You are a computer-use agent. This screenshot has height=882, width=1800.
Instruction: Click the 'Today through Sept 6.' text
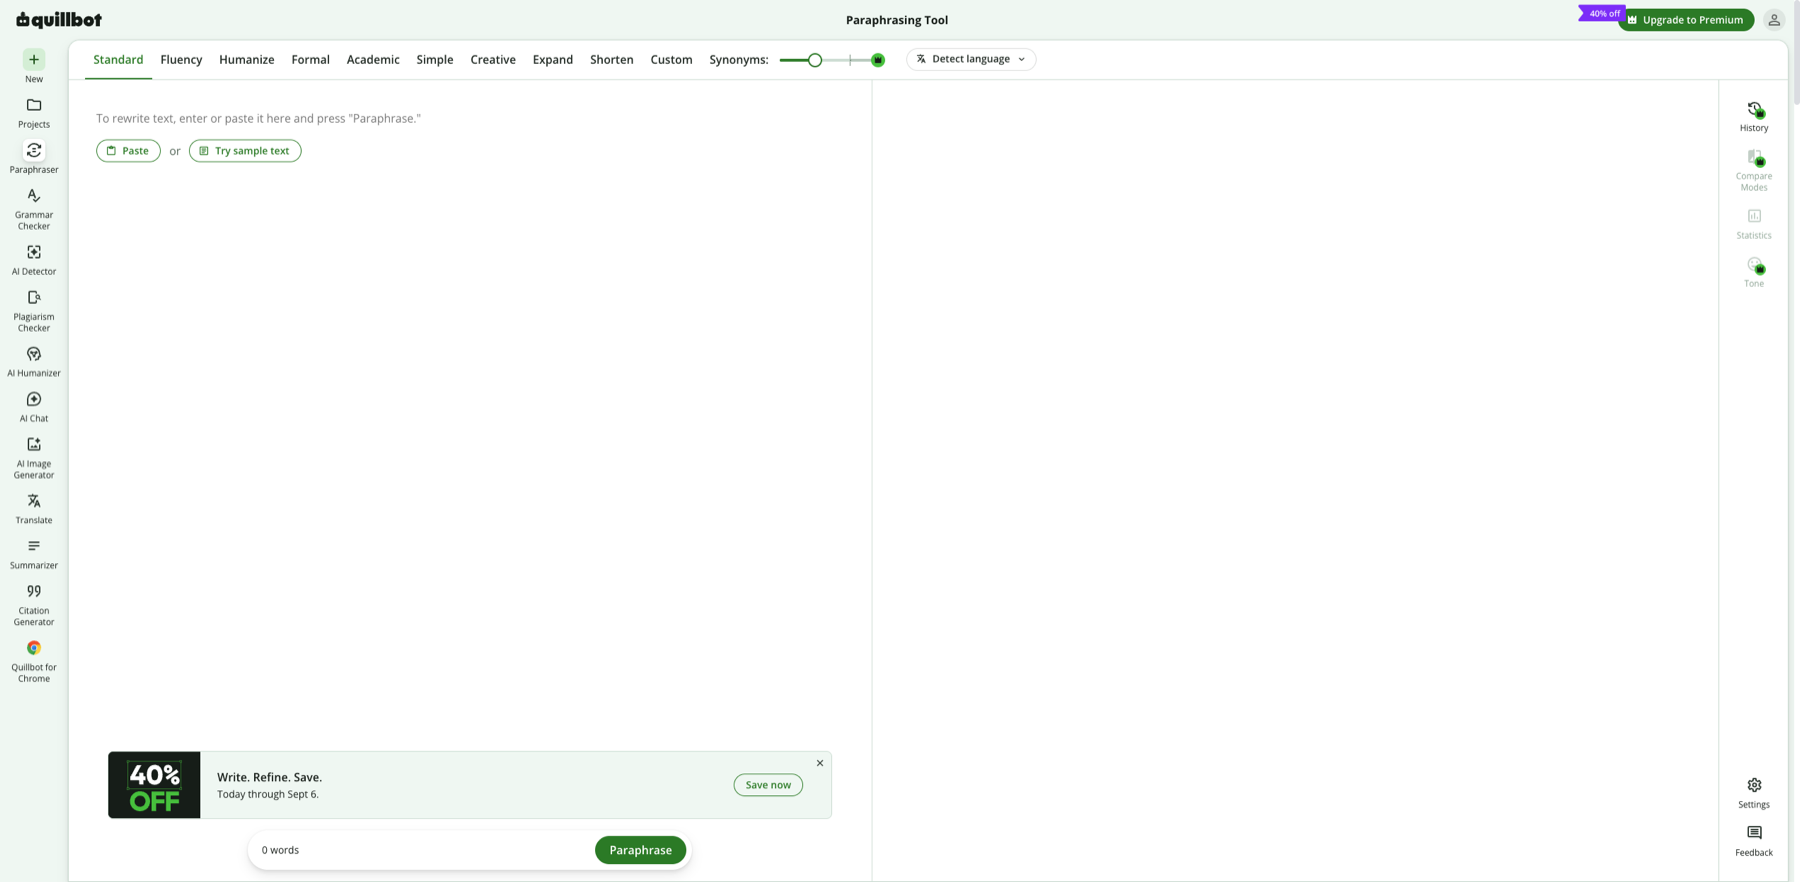tap(268, 794)
